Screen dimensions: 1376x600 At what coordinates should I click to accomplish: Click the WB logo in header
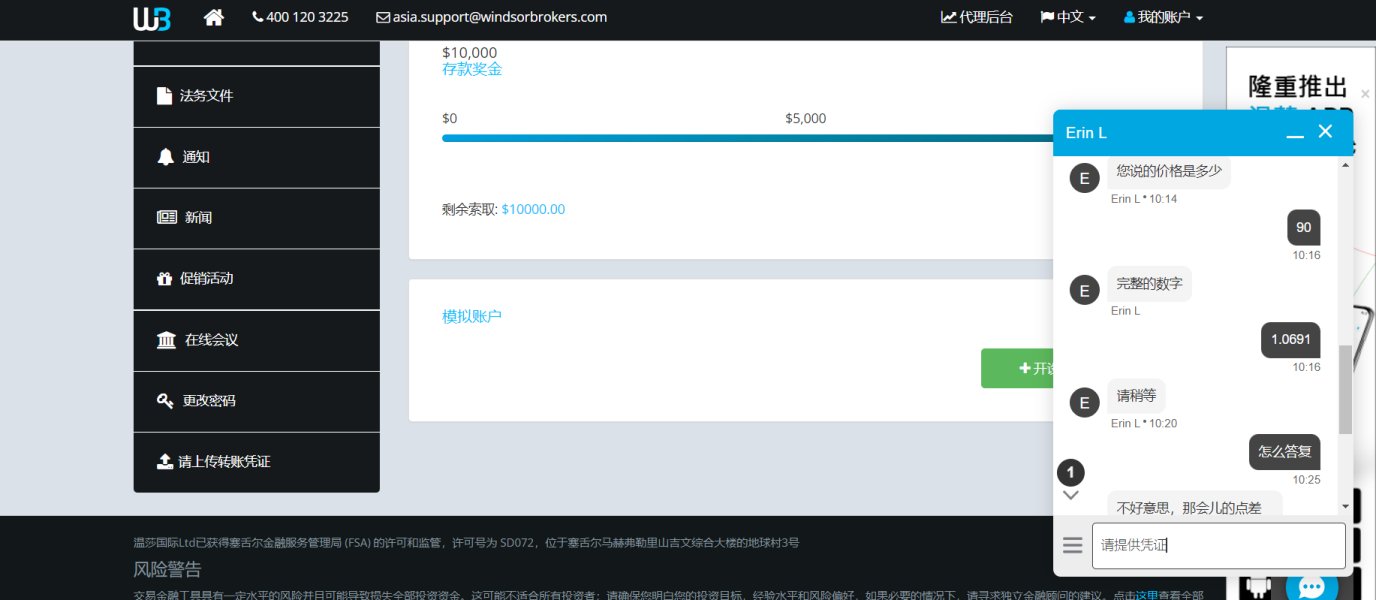151,18
